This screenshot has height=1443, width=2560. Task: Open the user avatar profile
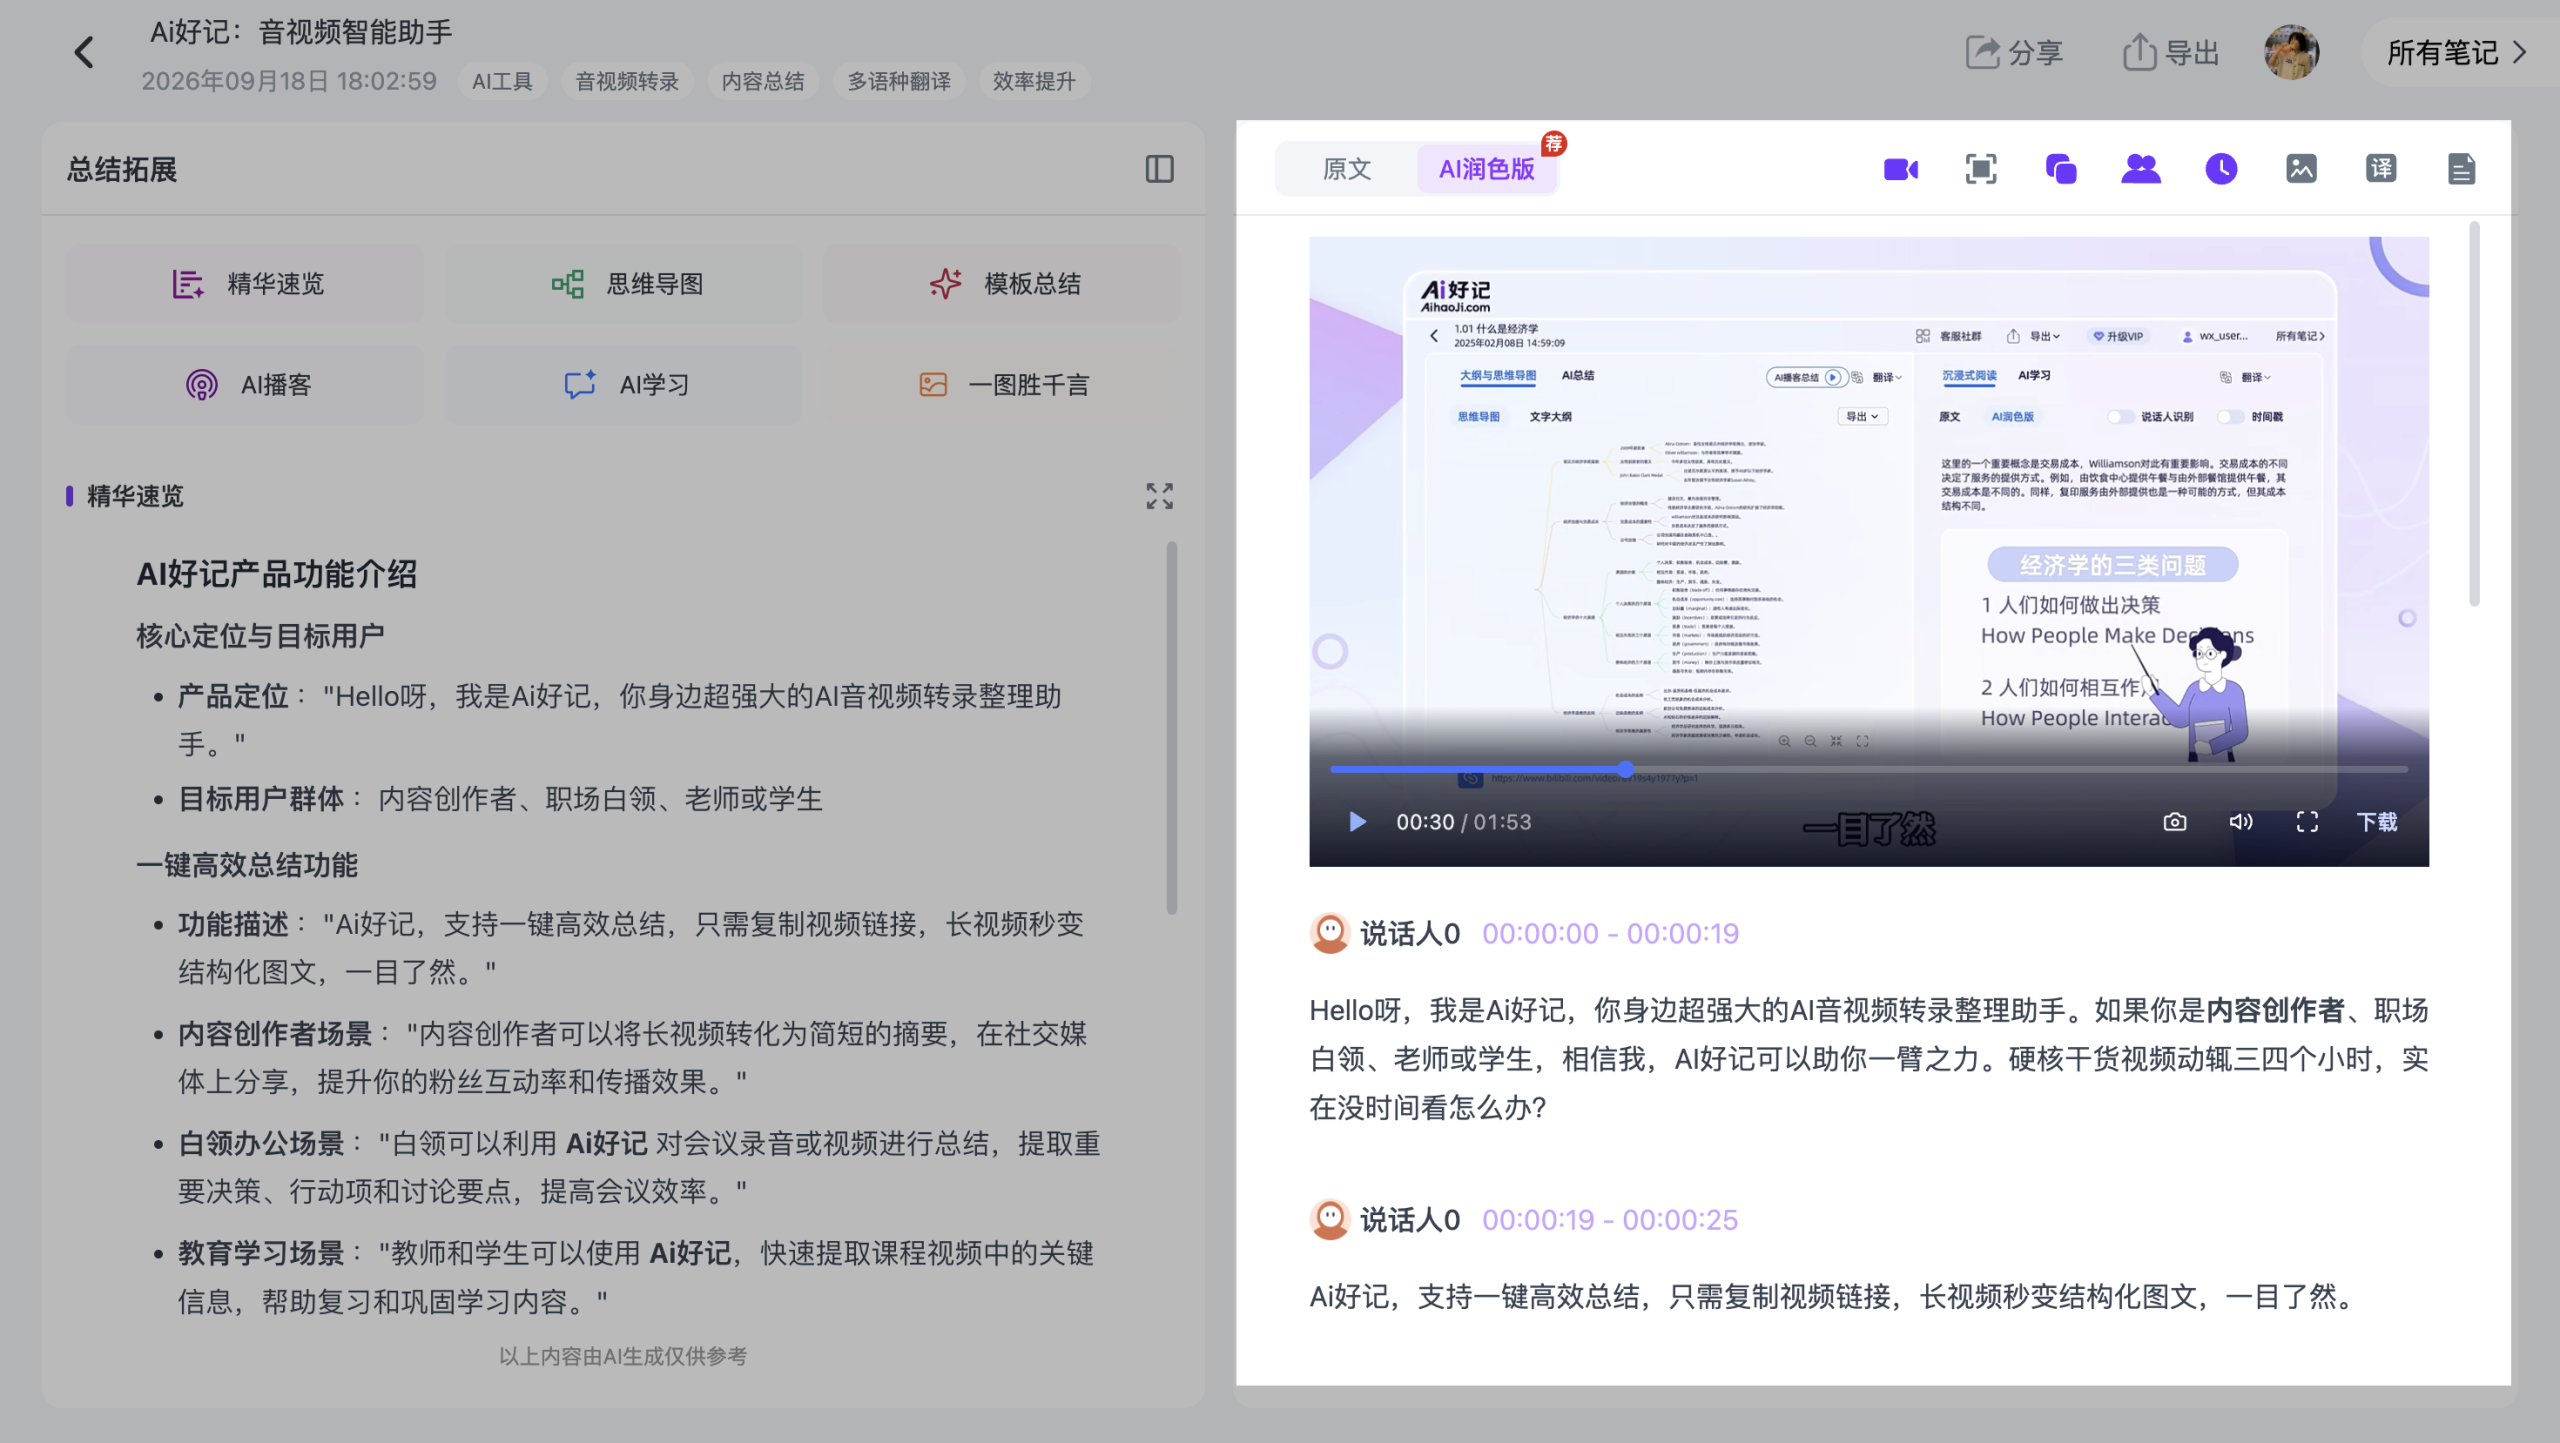[2292, 52]
